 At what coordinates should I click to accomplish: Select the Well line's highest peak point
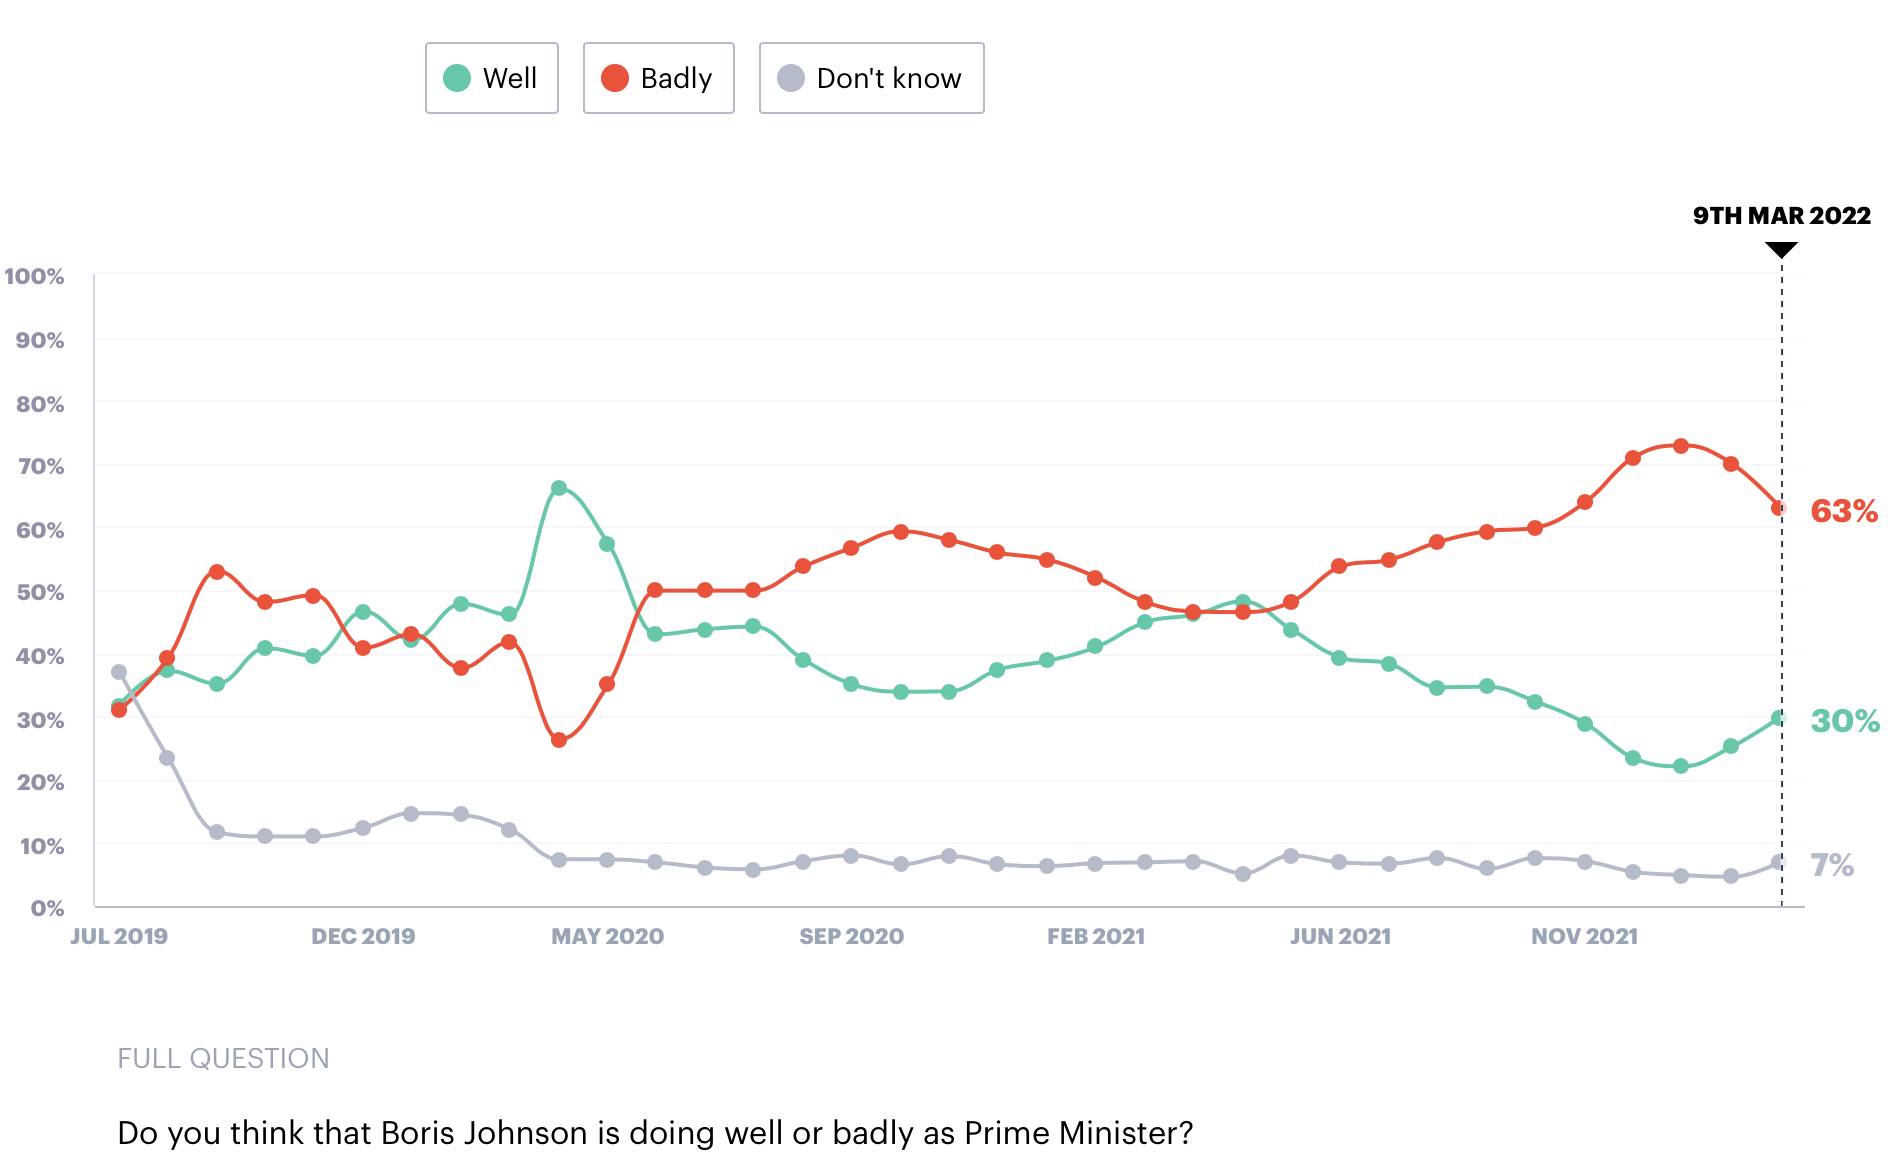pos(559,488)
